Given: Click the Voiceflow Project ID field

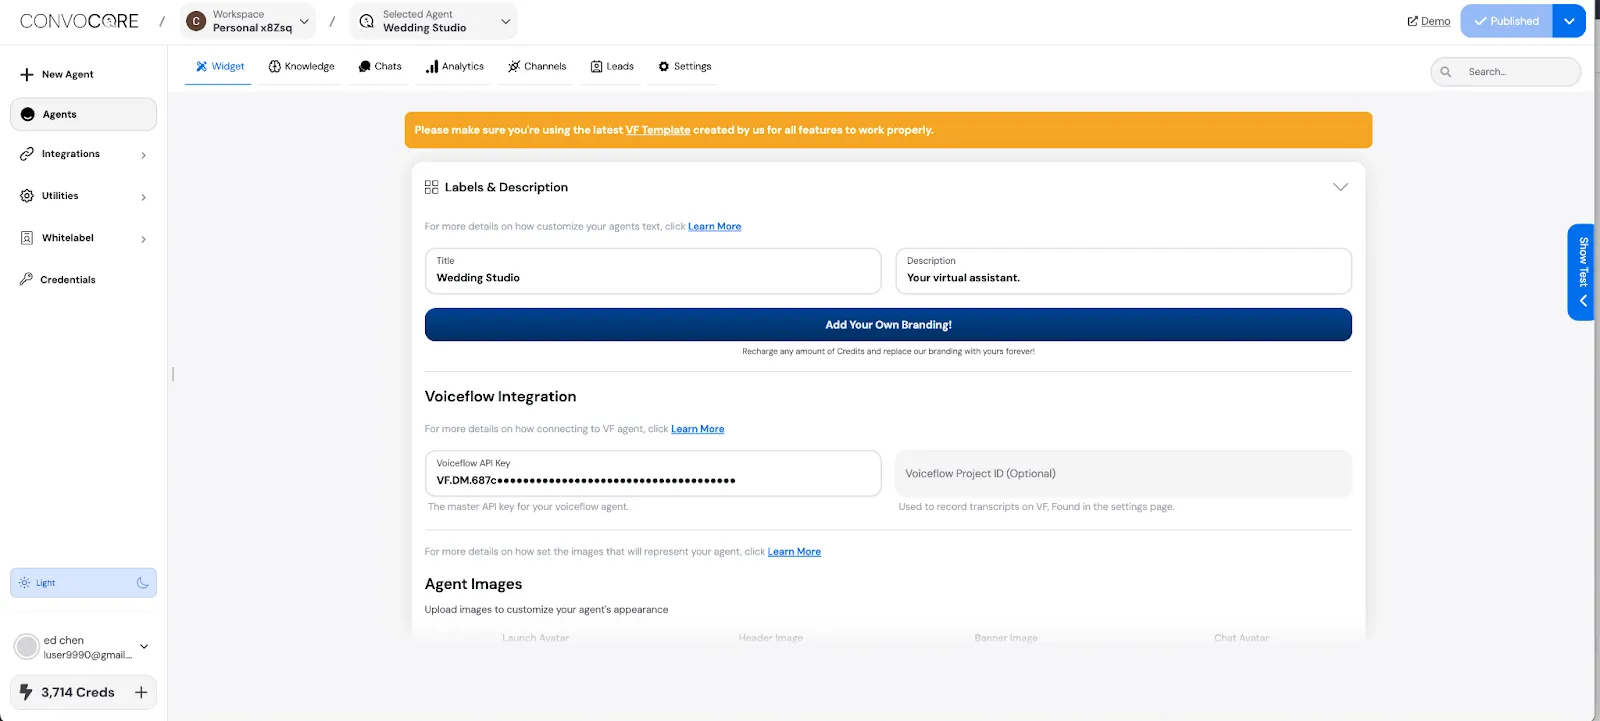Looking at the screenshot, I should click(x=1123, y=473).
